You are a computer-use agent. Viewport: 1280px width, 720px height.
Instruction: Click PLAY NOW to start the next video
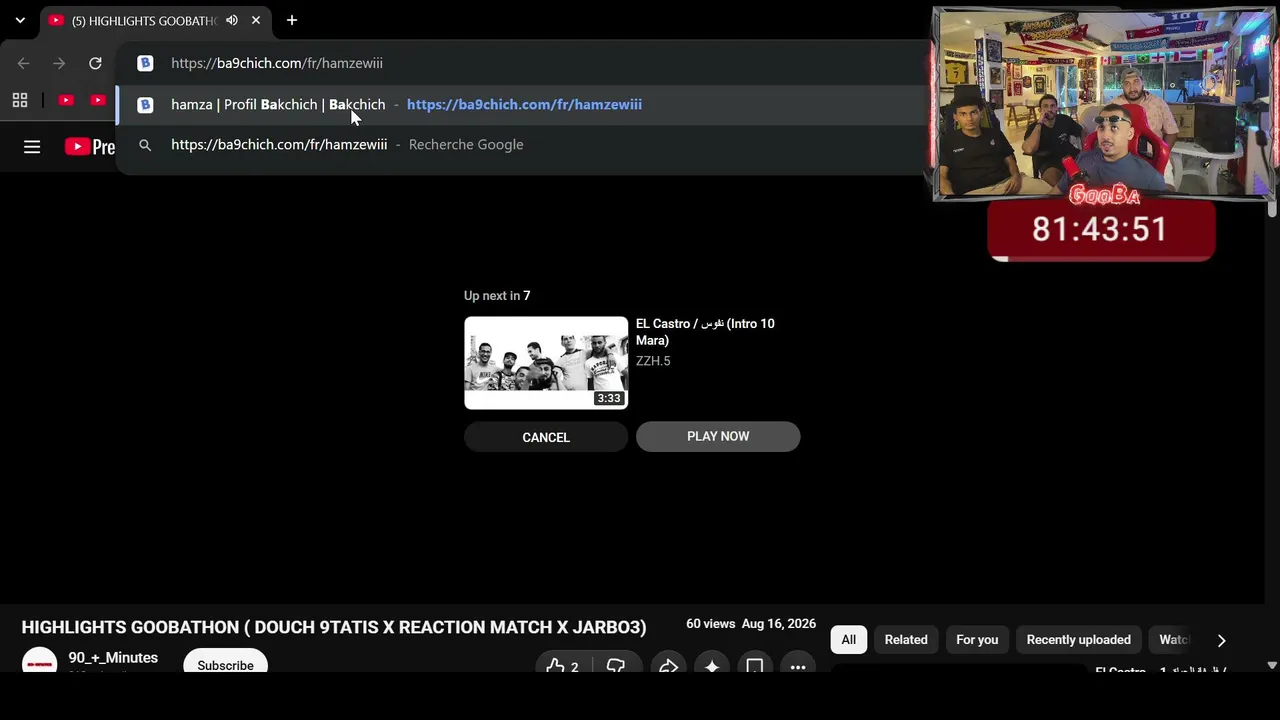[718, 436]
